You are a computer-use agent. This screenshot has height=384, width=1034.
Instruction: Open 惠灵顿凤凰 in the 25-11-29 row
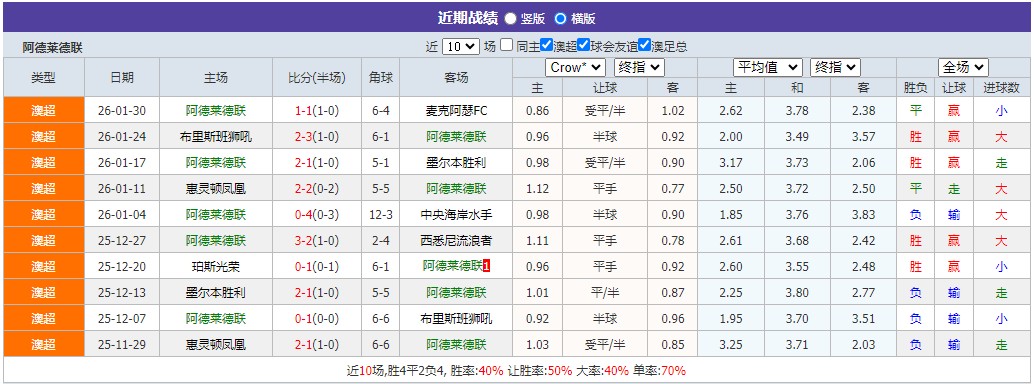216,344
